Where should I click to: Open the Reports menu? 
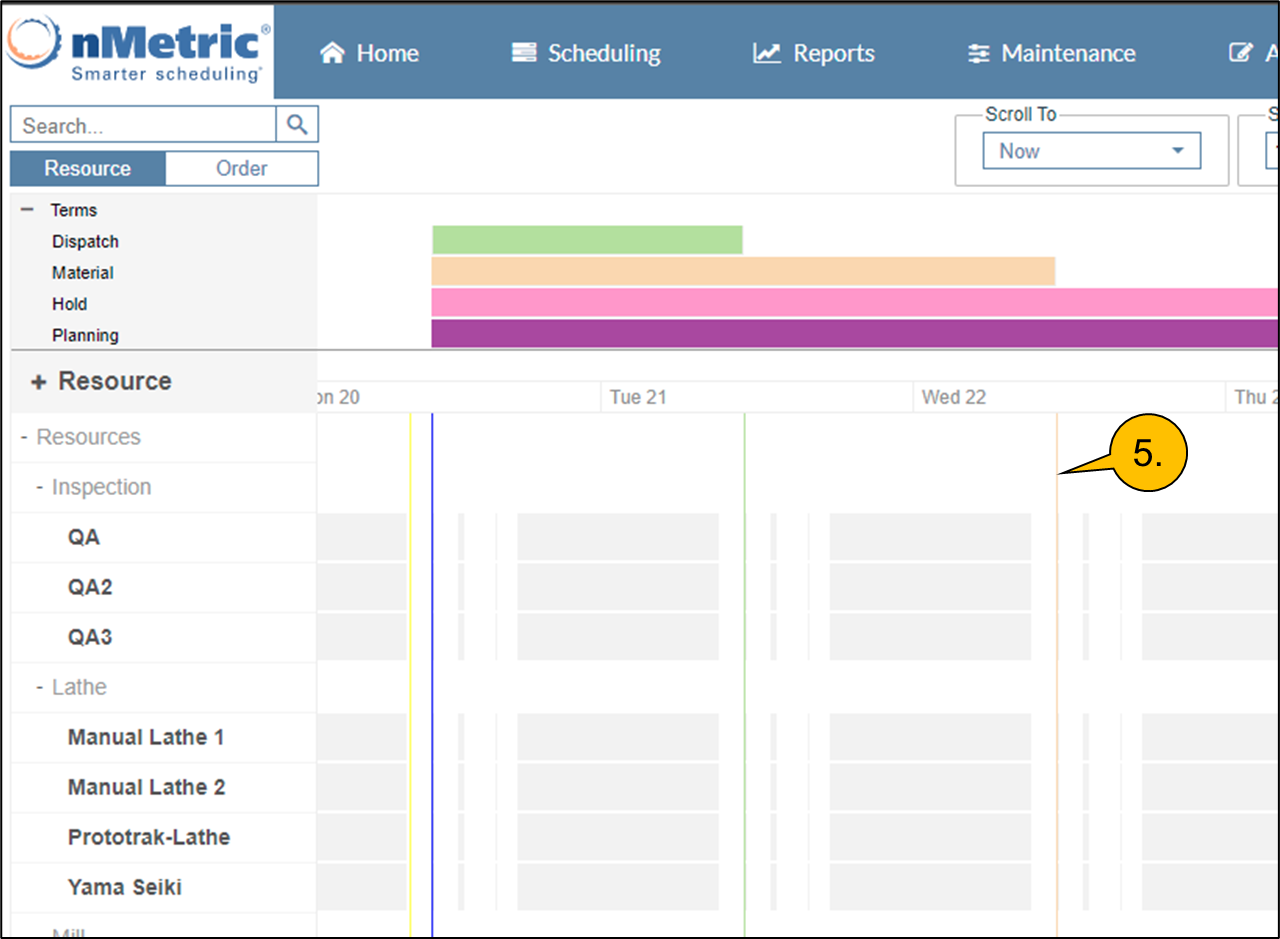click(x=814, y=53)
